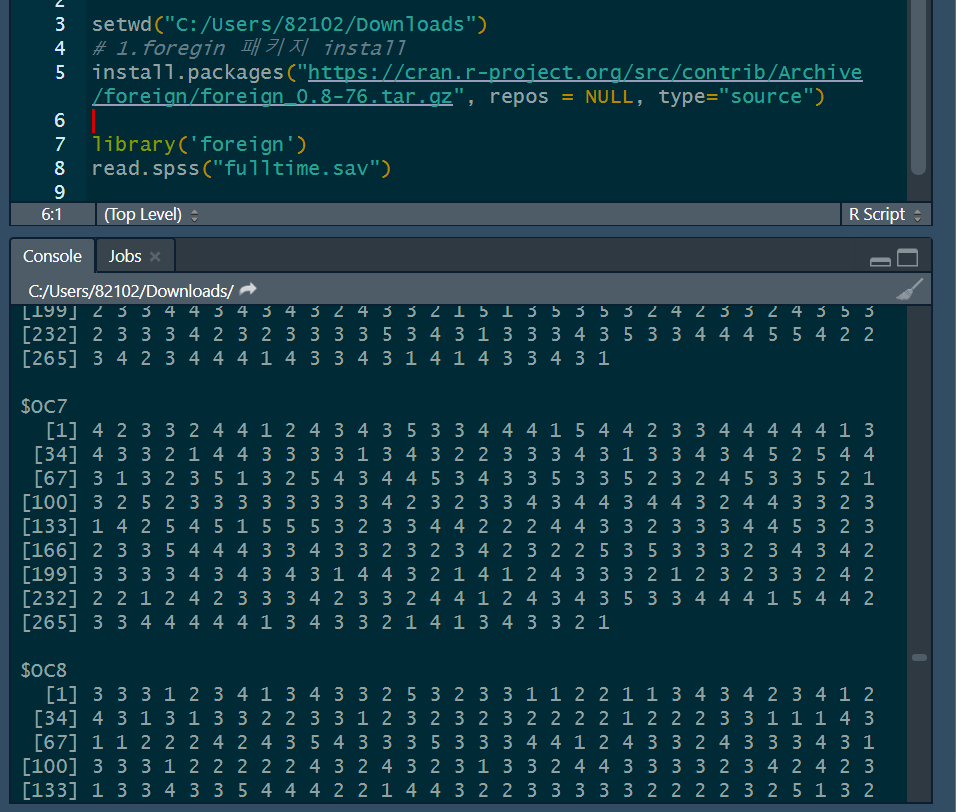This screenshot has height=812, width=956.
Task: Click the type="source" argument
Action: [x=736, y=96]
